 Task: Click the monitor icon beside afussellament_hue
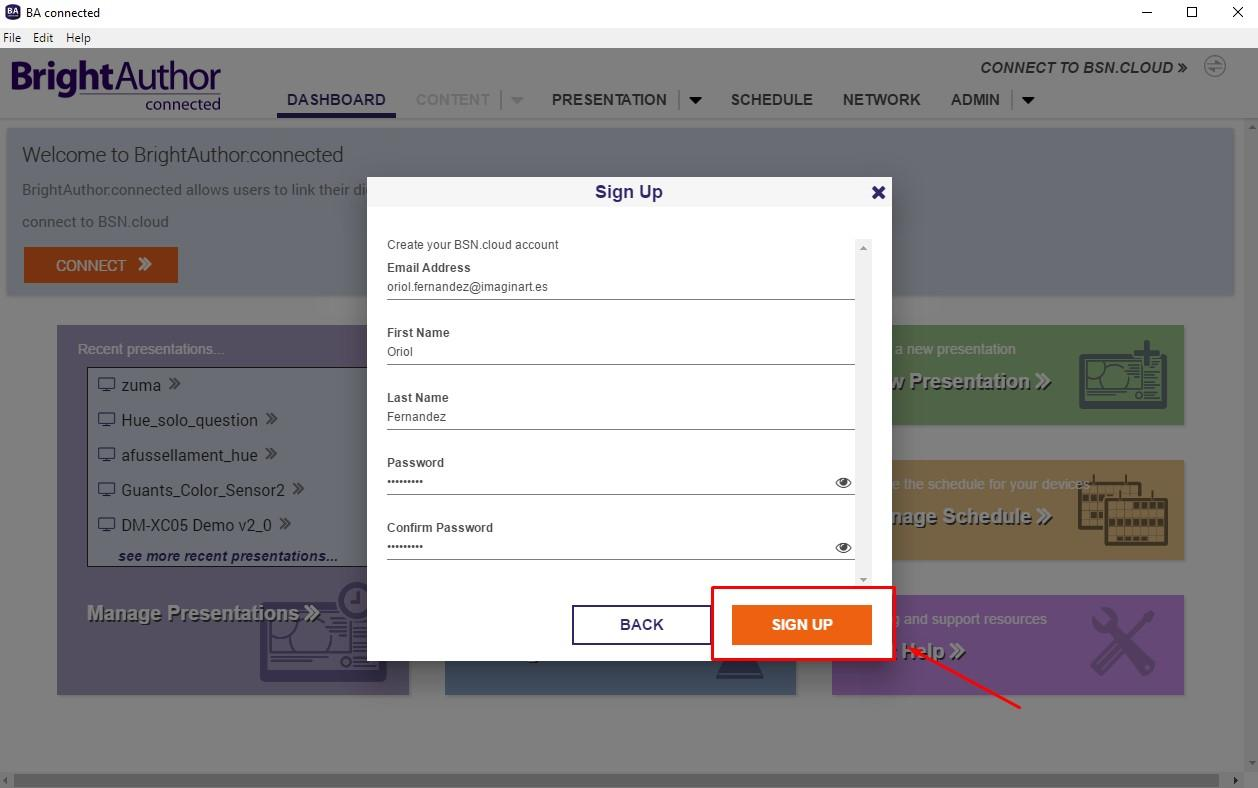(x=106, y=454)
